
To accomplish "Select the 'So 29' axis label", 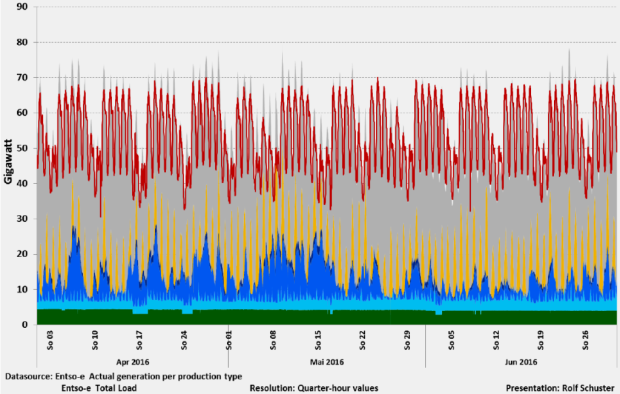I will coord(407,340).
